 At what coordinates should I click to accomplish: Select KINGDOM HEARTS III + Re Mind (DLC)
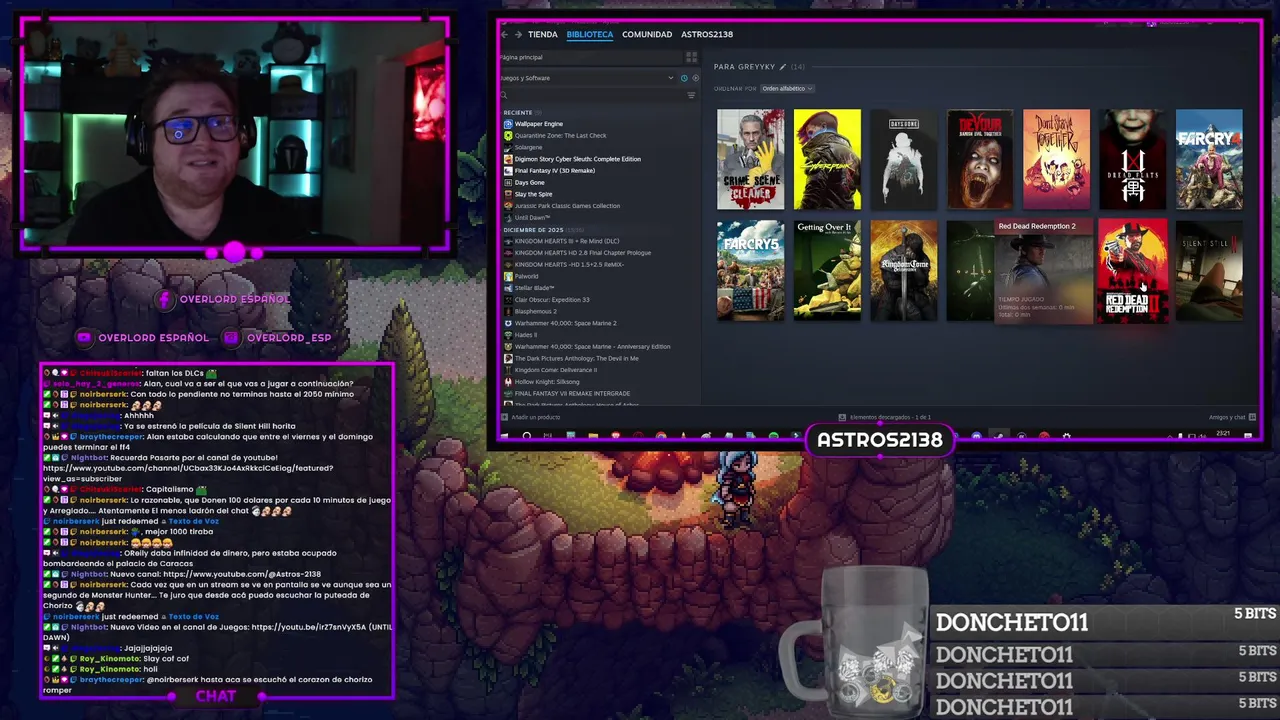pos(566,241)
